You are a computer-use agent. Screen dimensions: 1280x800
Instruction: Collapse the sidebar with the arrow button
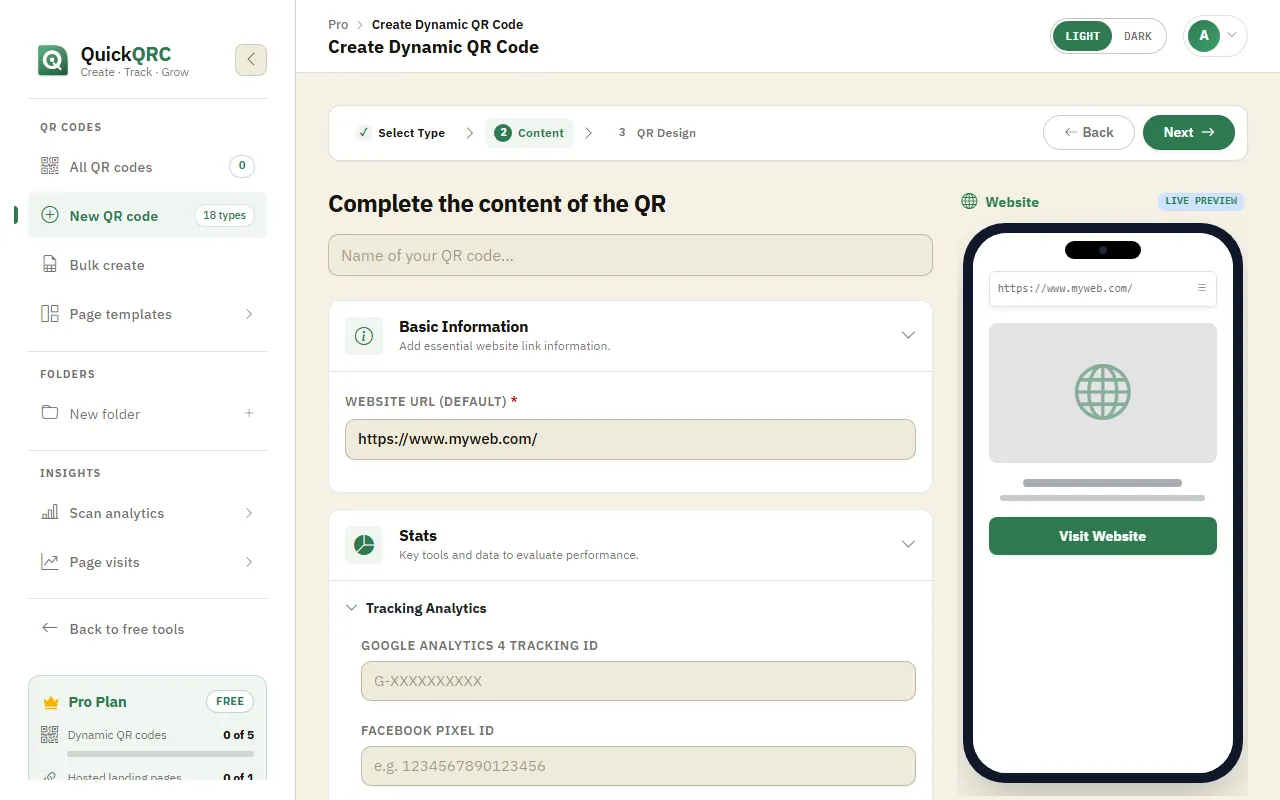(251, 60)
